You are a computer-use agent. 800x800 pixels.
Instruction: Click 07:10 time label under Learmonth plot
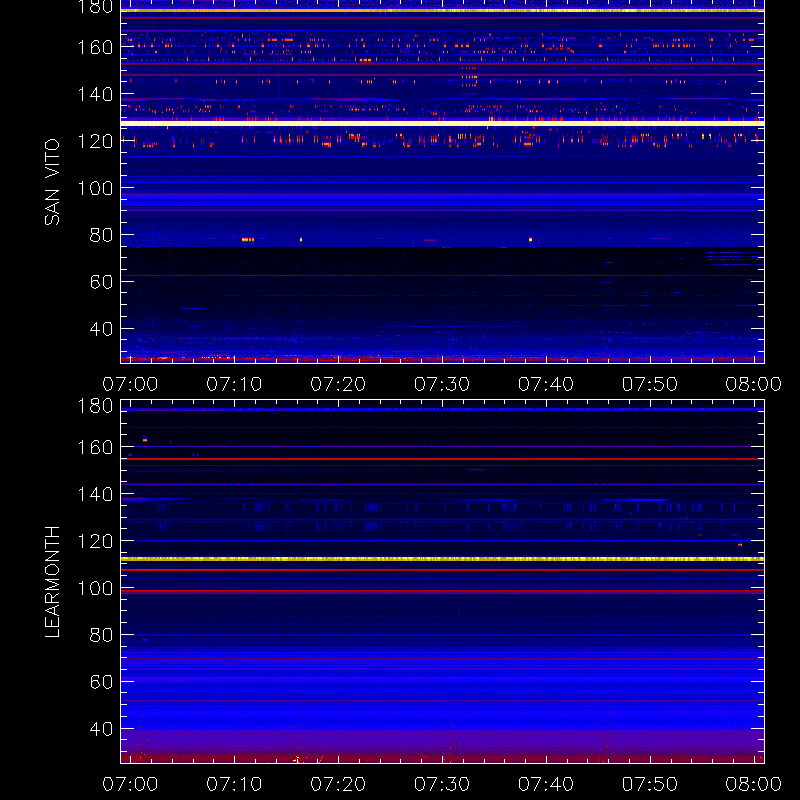click(x=234, y=784)
